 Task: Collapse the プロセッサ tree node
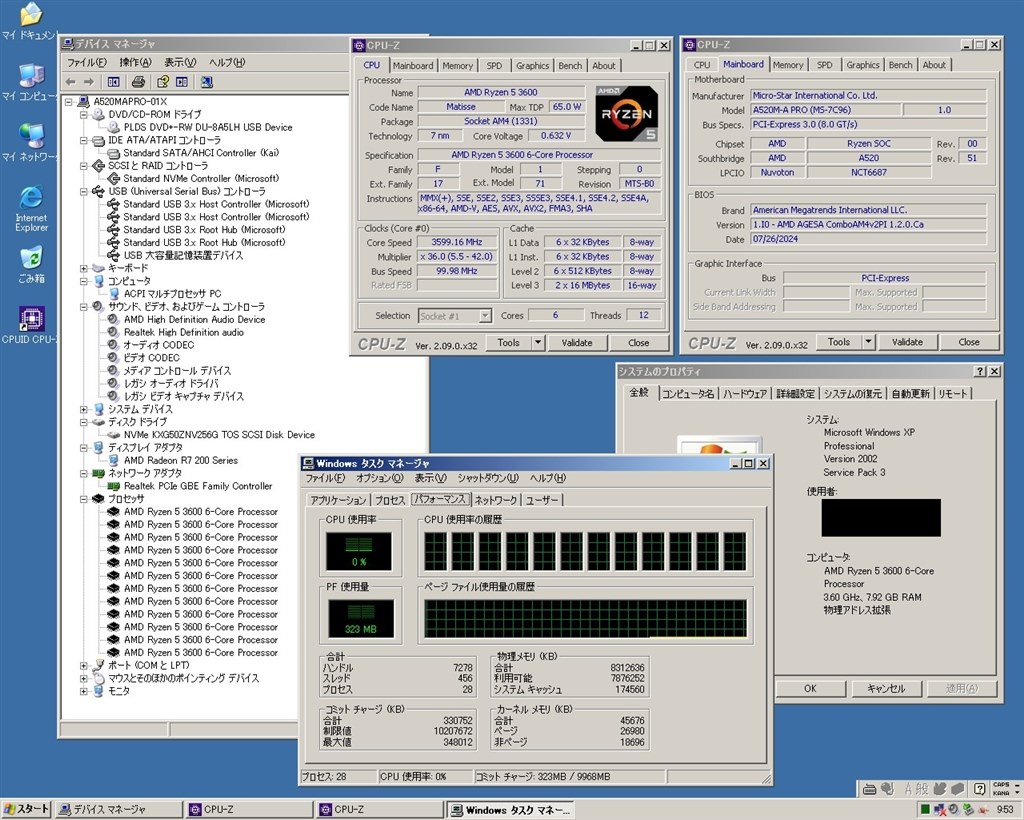click(84, 499)
